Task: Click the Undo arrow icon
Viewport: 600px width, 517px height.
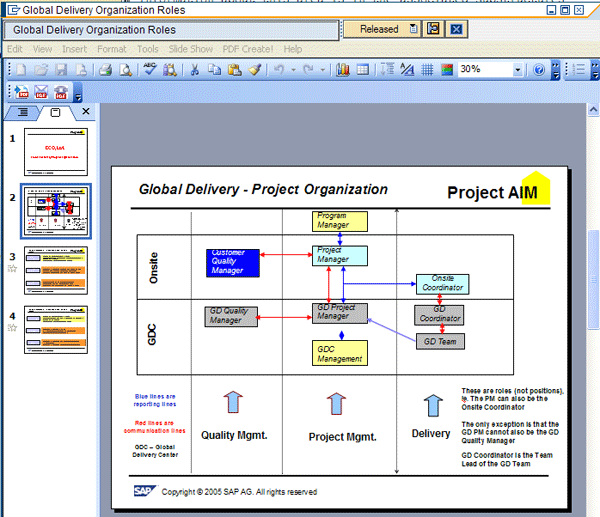Action: [279, 70]
